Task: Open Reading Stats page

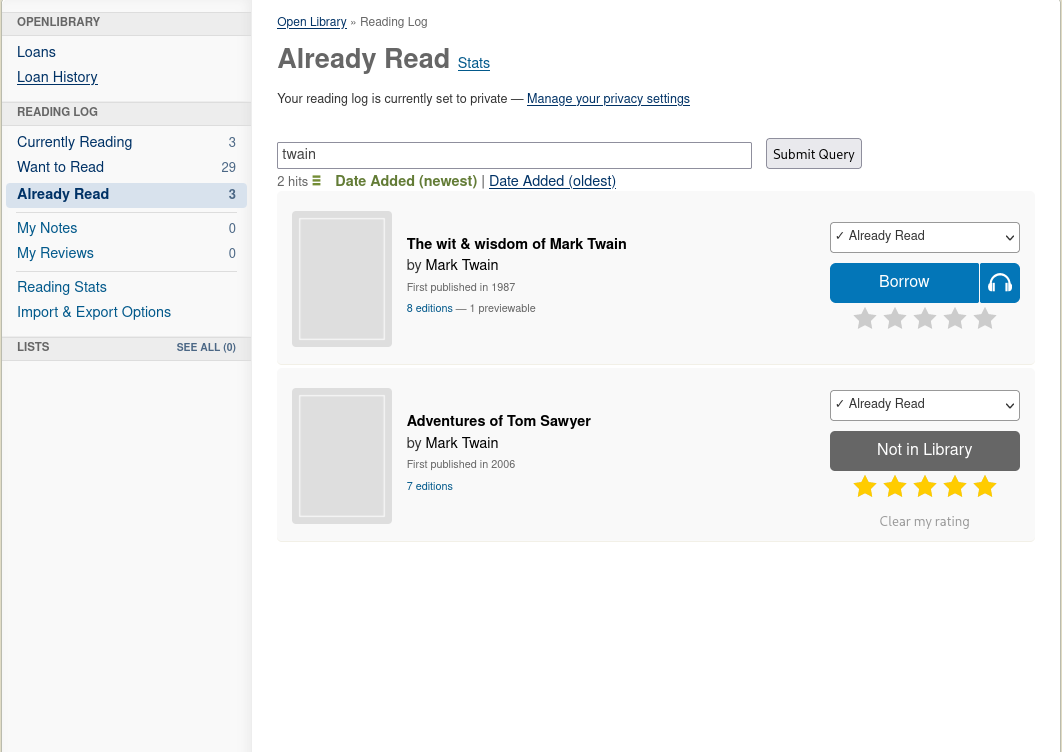Action: (62, 287)
